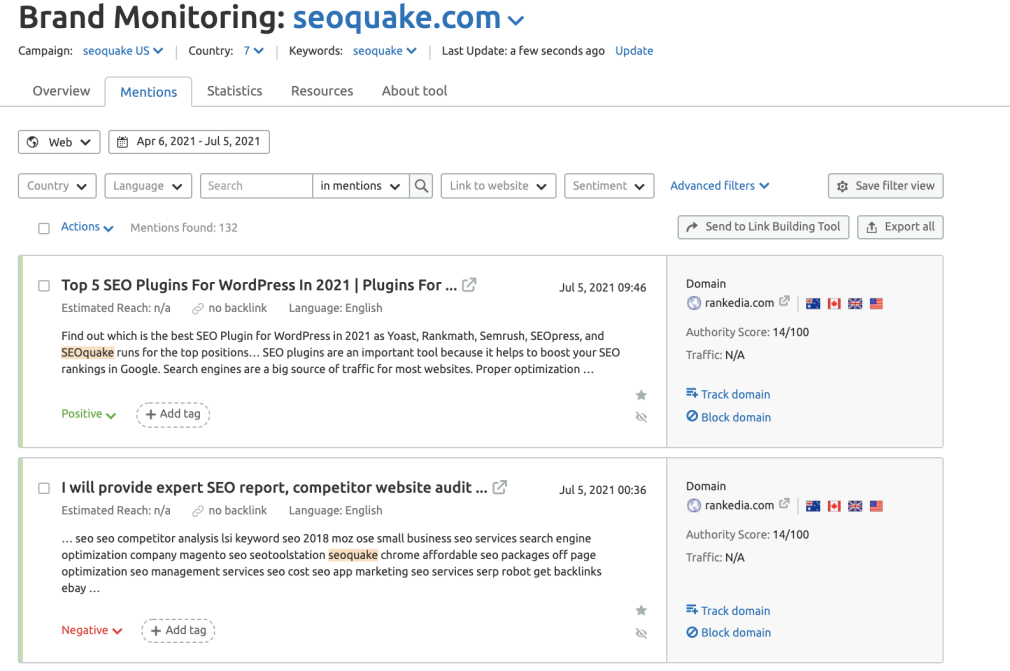Star the Top 5 SEO Plugins mention
Image resolution: width=1010 pixels, height=671 pixels.
point(641,395)
